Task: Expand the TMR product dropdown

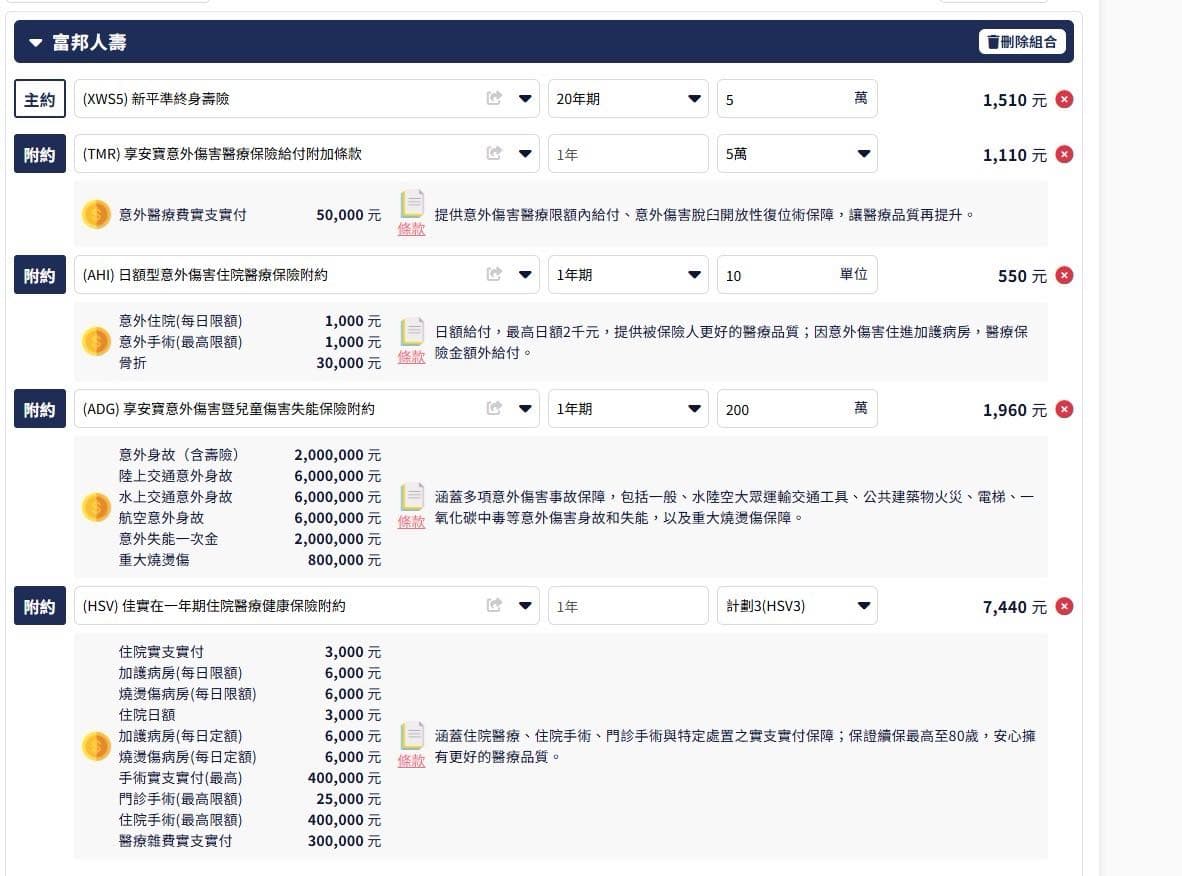Action: coord(525,154)
